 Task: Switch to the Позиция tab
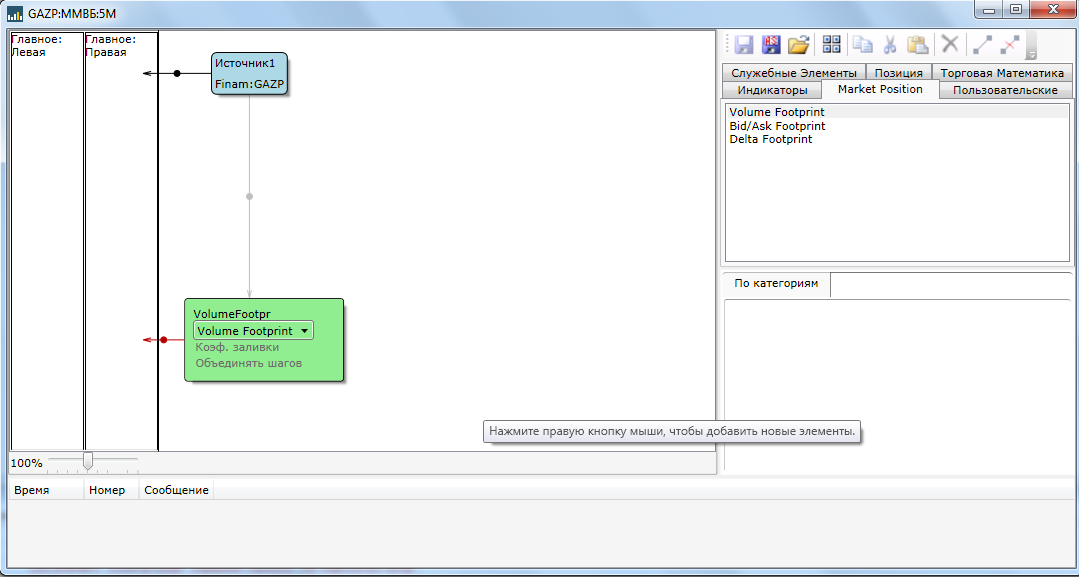point(899,72)
